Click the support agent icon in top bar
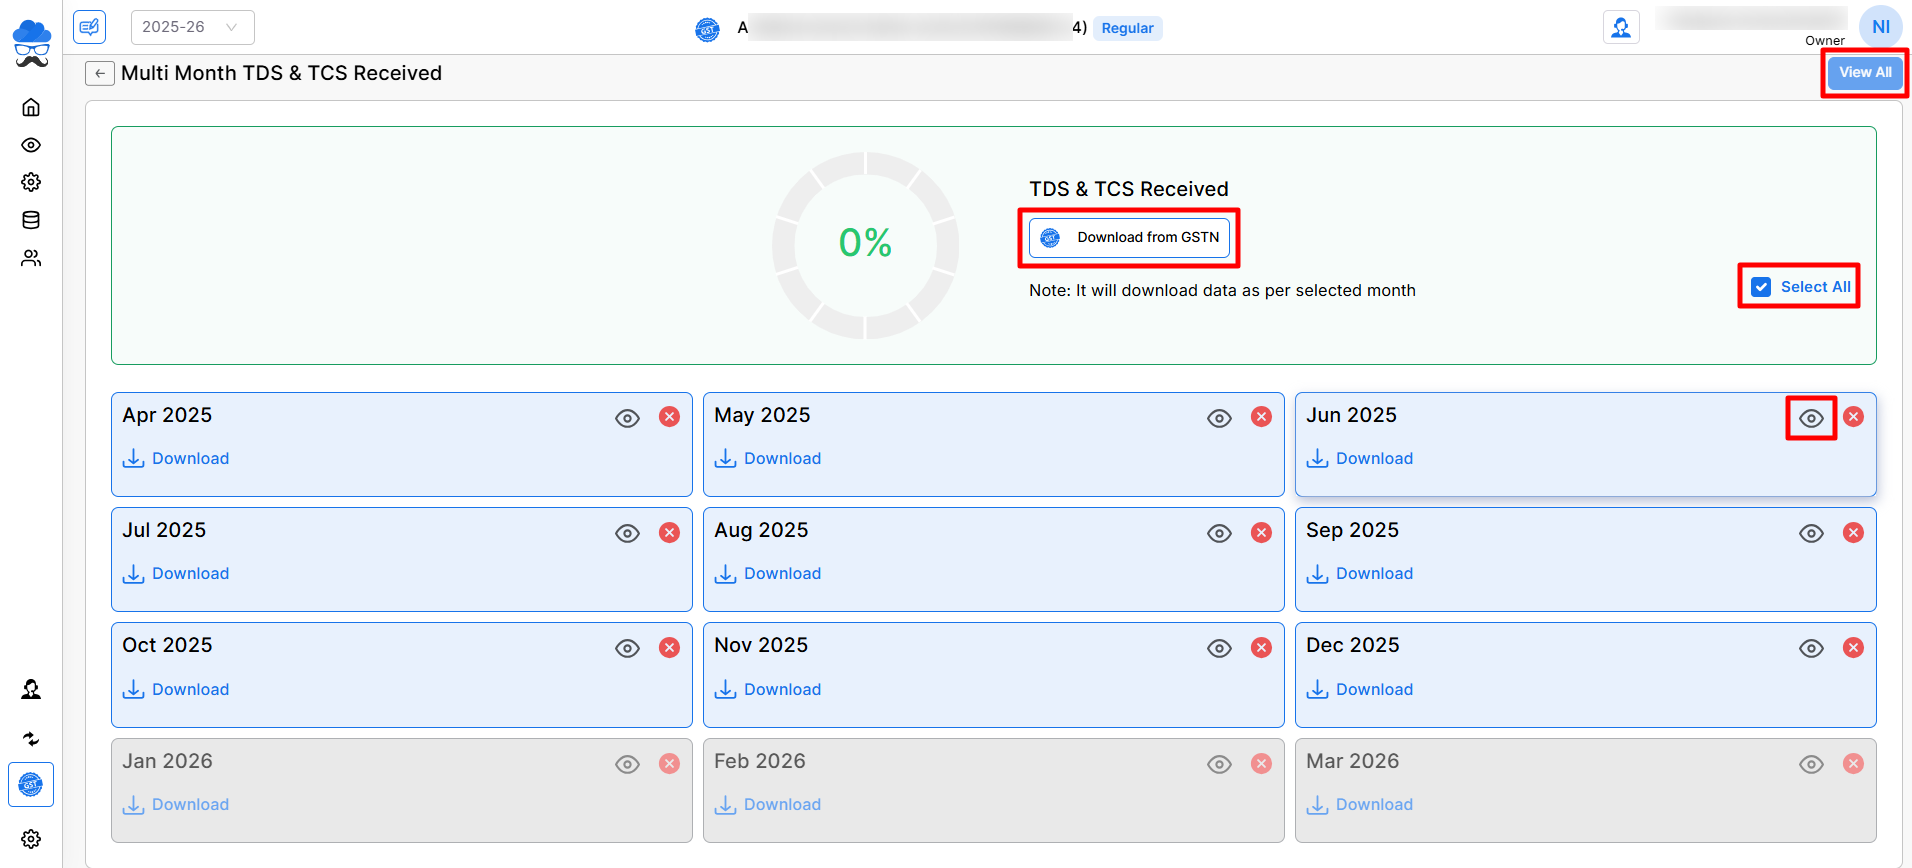 (x=1620, y=27)
